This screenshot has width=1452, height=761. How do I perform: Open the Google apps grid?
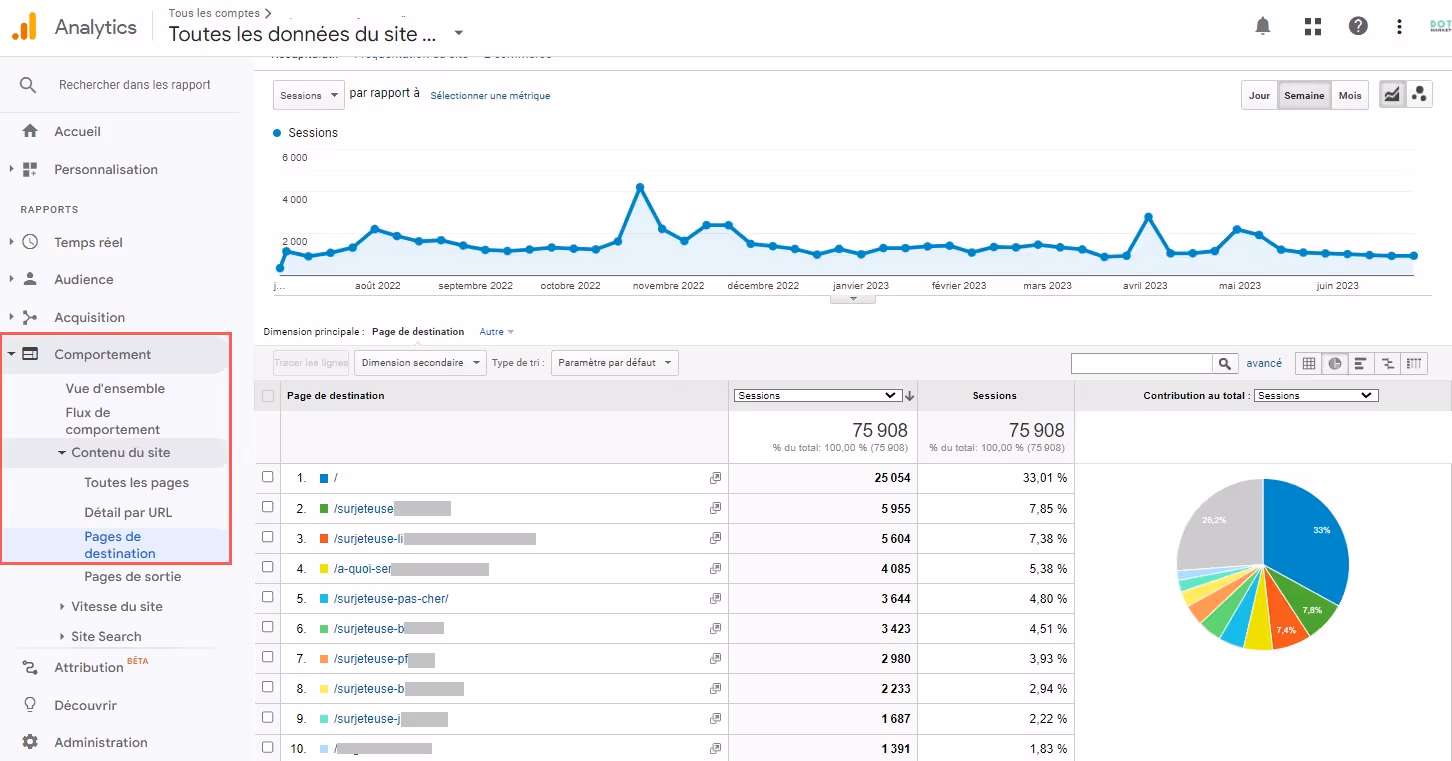[x=1312, y=26]
